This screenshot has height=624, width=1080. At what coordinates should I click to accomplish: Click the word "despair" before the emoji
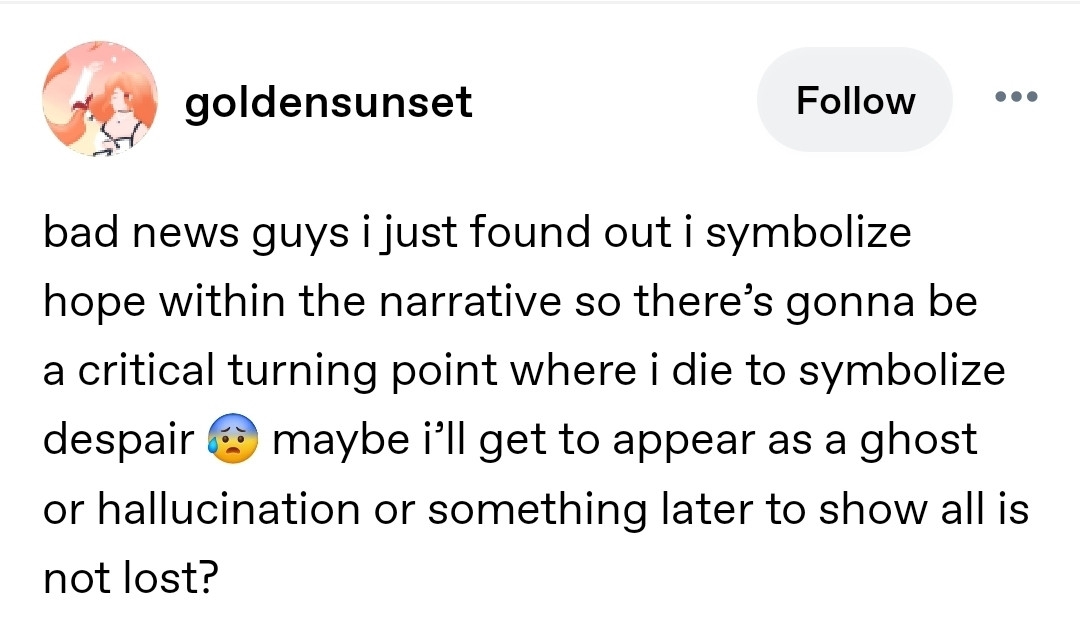click(118, 441)
